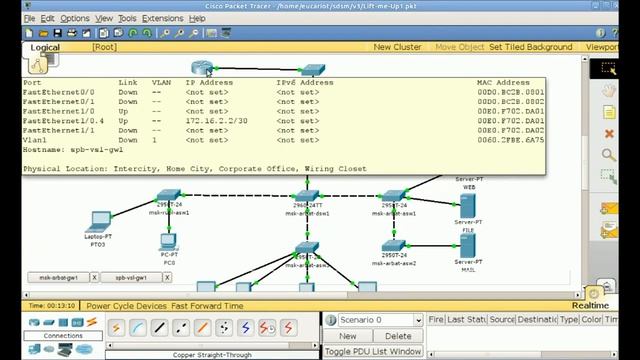Click the Add Complex PDU envelope icon

pyautogui.click(x=609, y=230)
